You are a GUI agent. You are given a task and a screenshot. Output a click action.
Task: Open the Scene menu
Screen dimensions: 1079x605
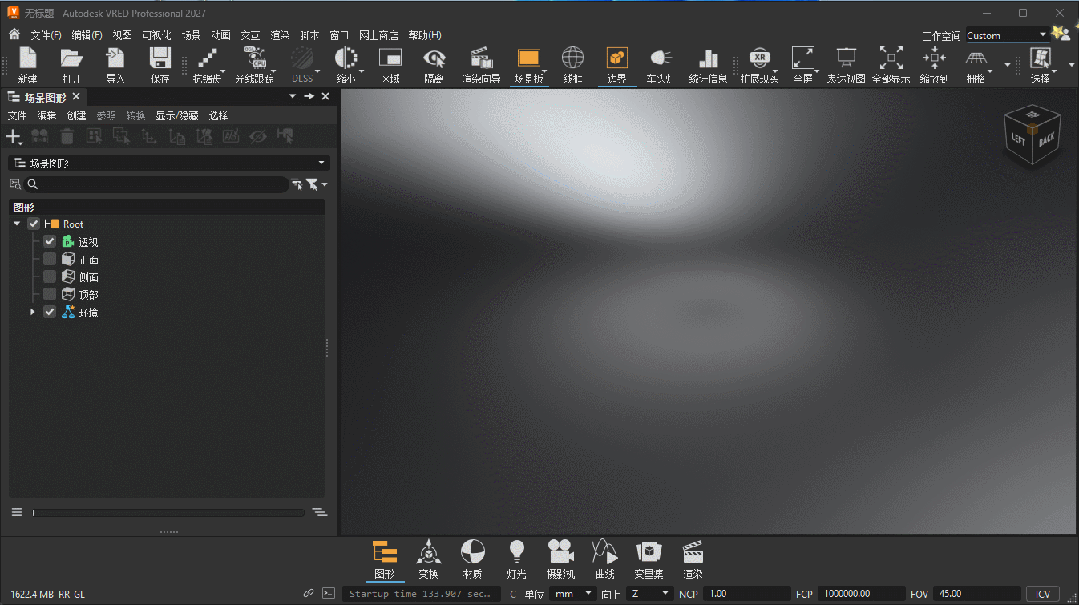coord(191,35)
